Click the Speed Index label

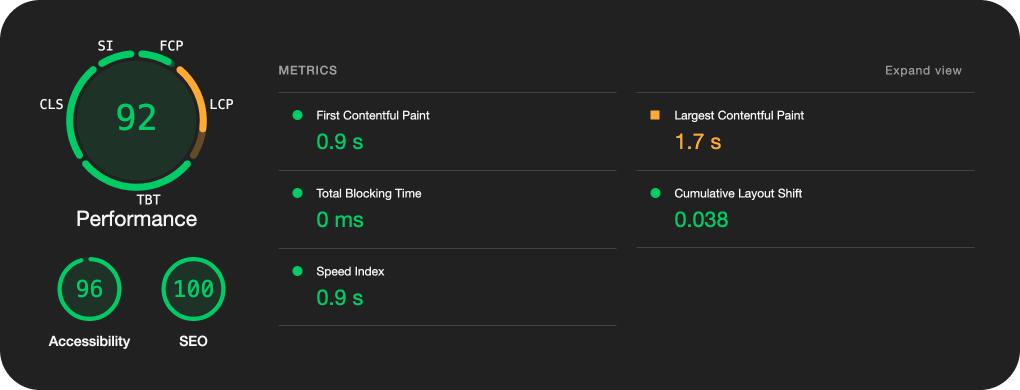[x=350, y=272]
